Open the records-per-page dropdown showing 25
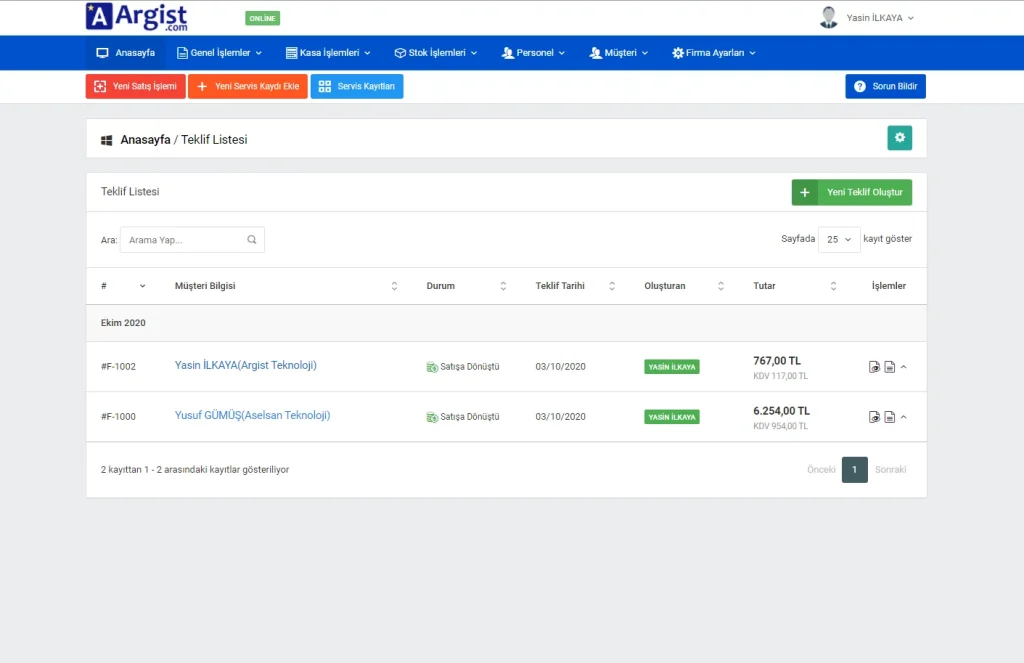 tap(838, 240)
